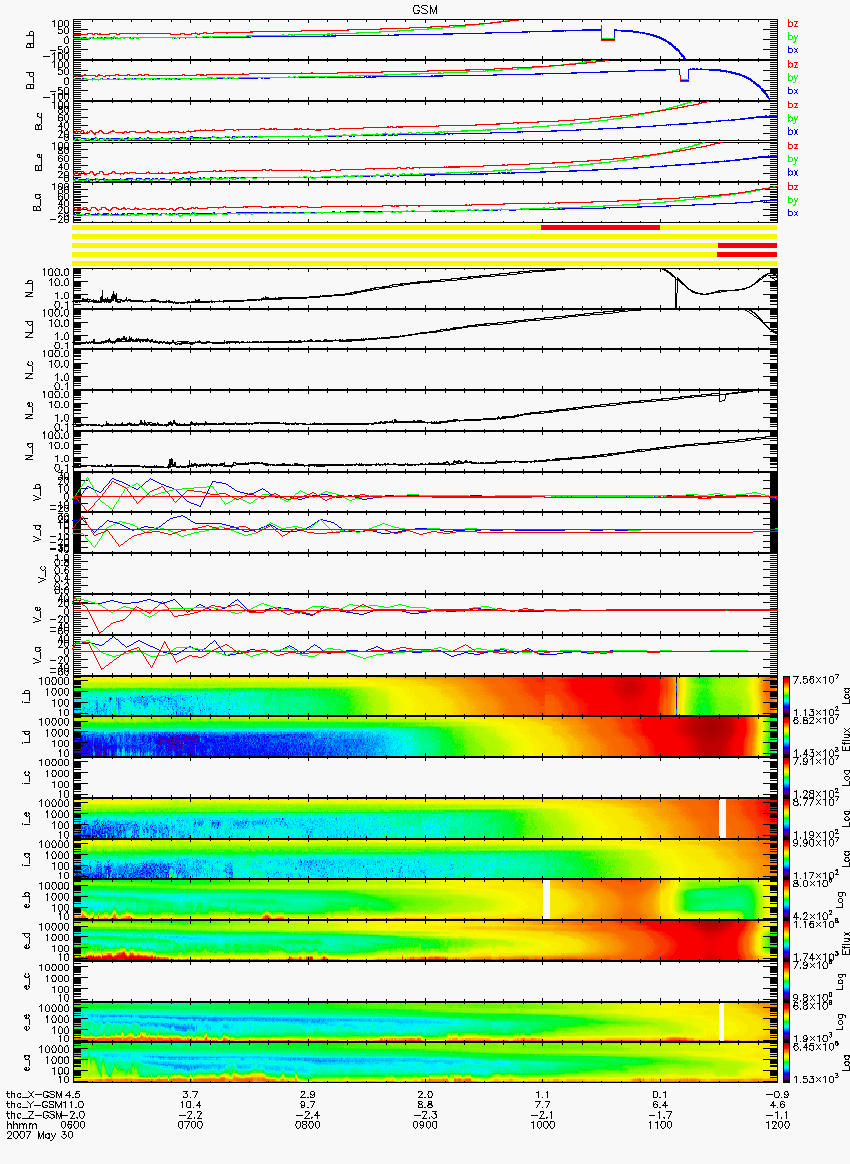Select the 8.8 Y-GSM position value
Image resolution: width=850 pixels, height=1164 pixels.
point(425,1105)
